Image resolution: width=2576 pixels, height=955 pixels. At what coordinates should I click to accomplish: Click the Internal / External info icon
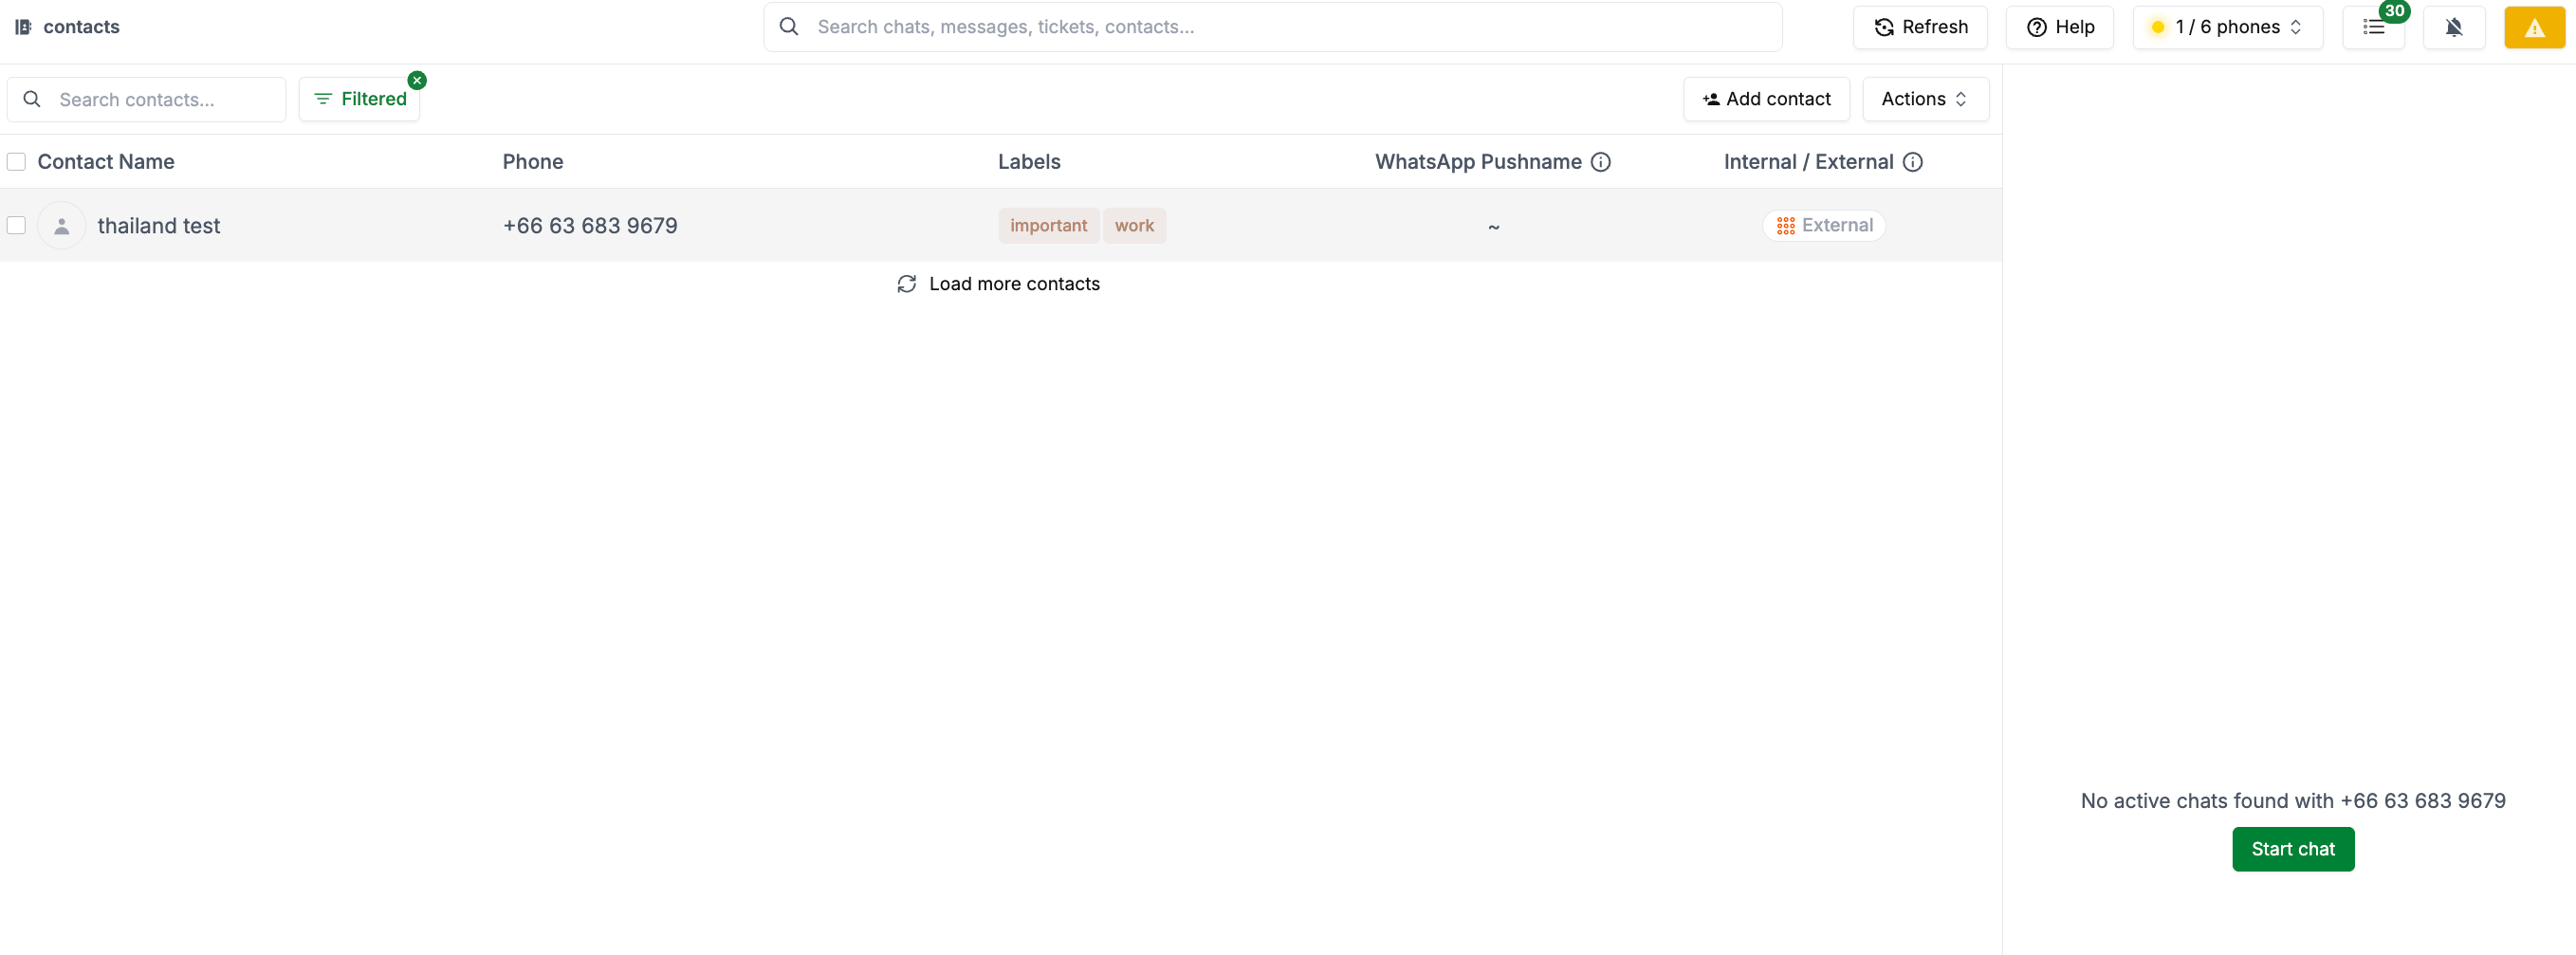[1912, 162]
